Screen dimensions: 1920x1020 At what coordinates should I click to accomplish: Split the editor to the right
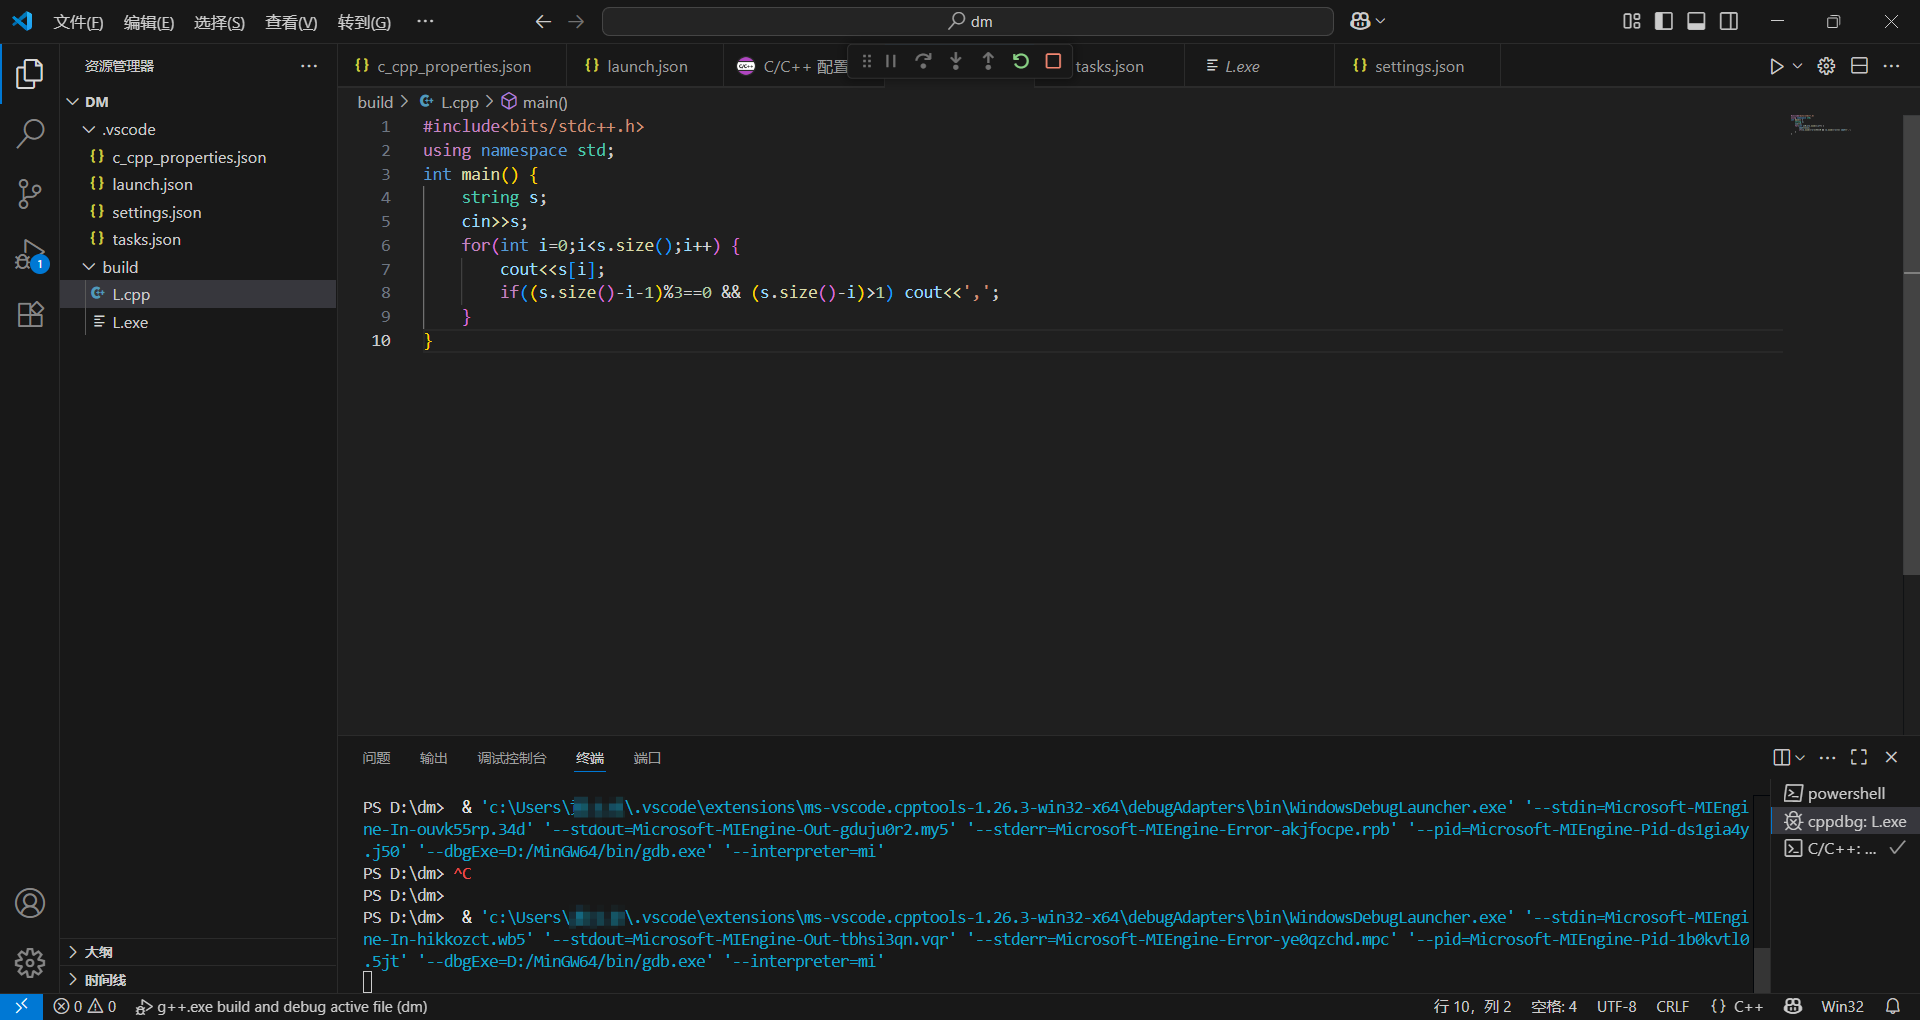1859,66
